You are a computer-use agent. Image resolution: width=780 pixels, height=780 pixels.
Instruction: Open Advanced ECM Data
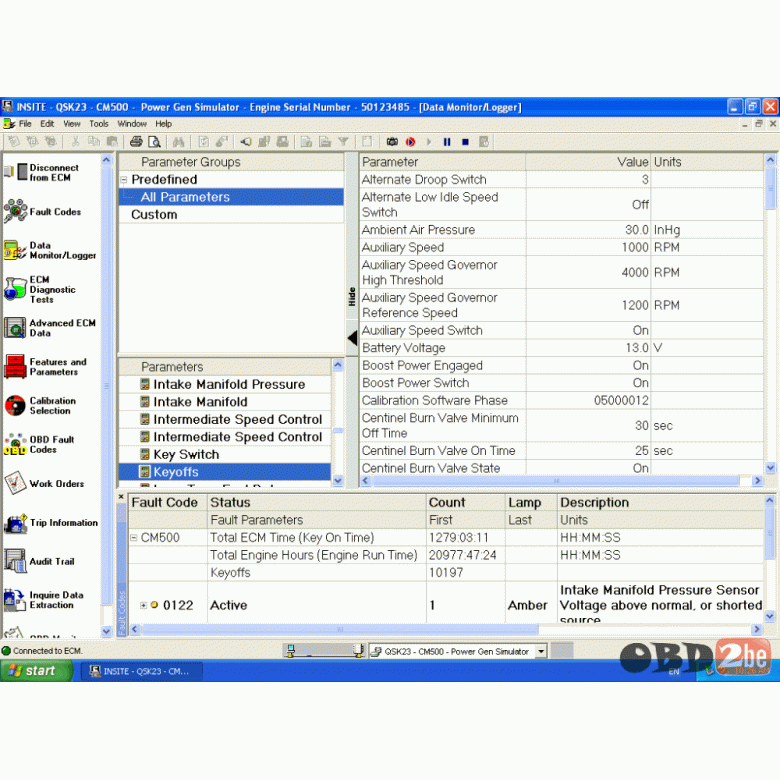[50, 328]
